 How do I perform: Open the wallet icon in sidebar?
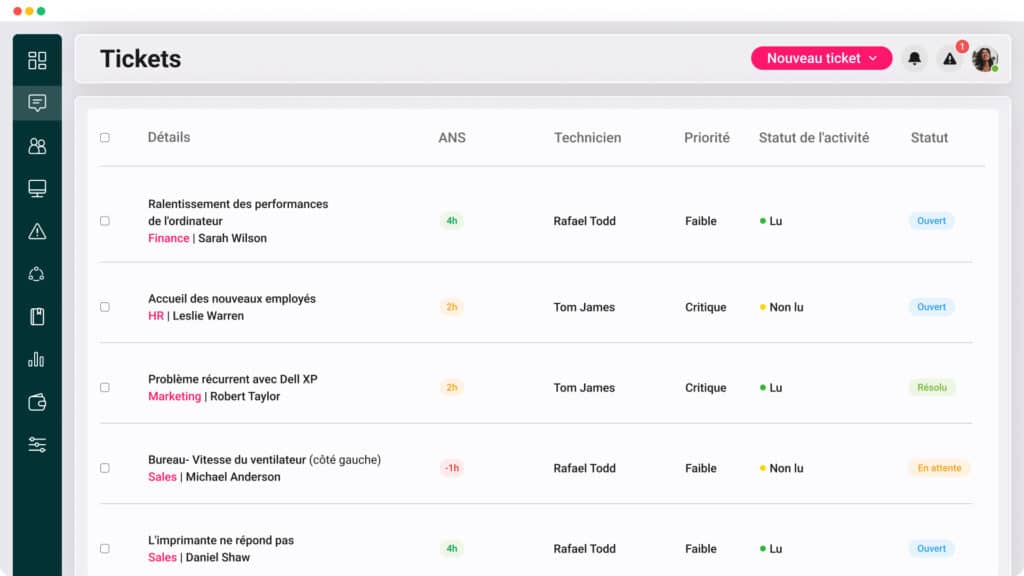[37, 402]
